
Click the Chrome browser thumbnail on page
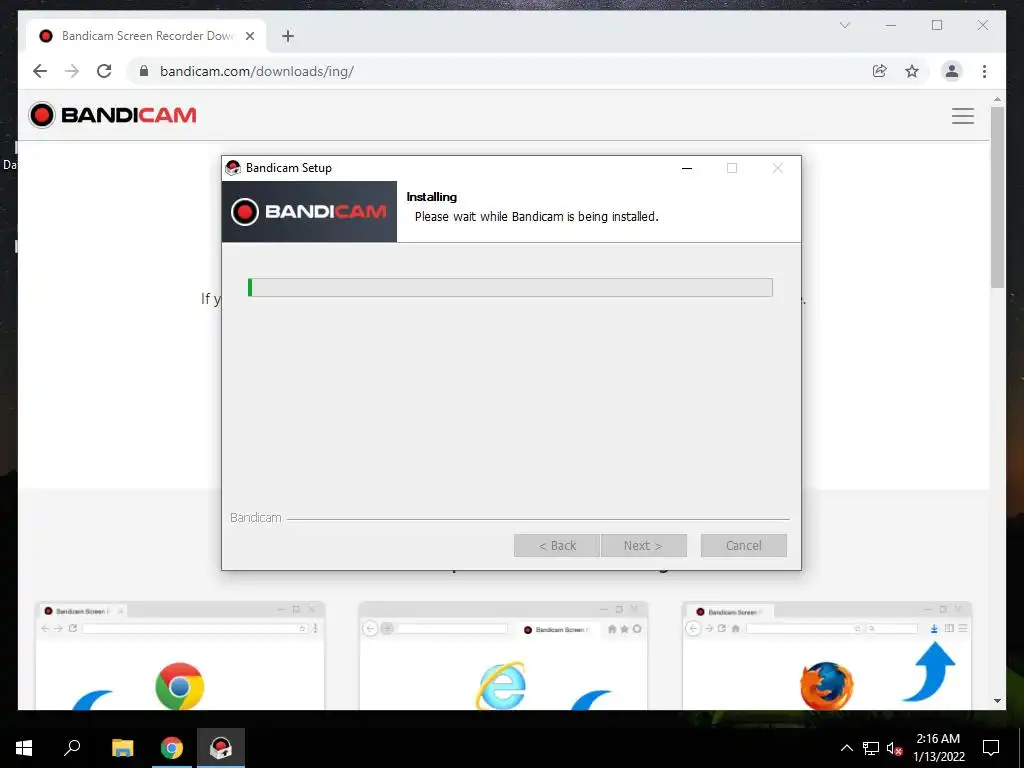click(x=180, y=656)
